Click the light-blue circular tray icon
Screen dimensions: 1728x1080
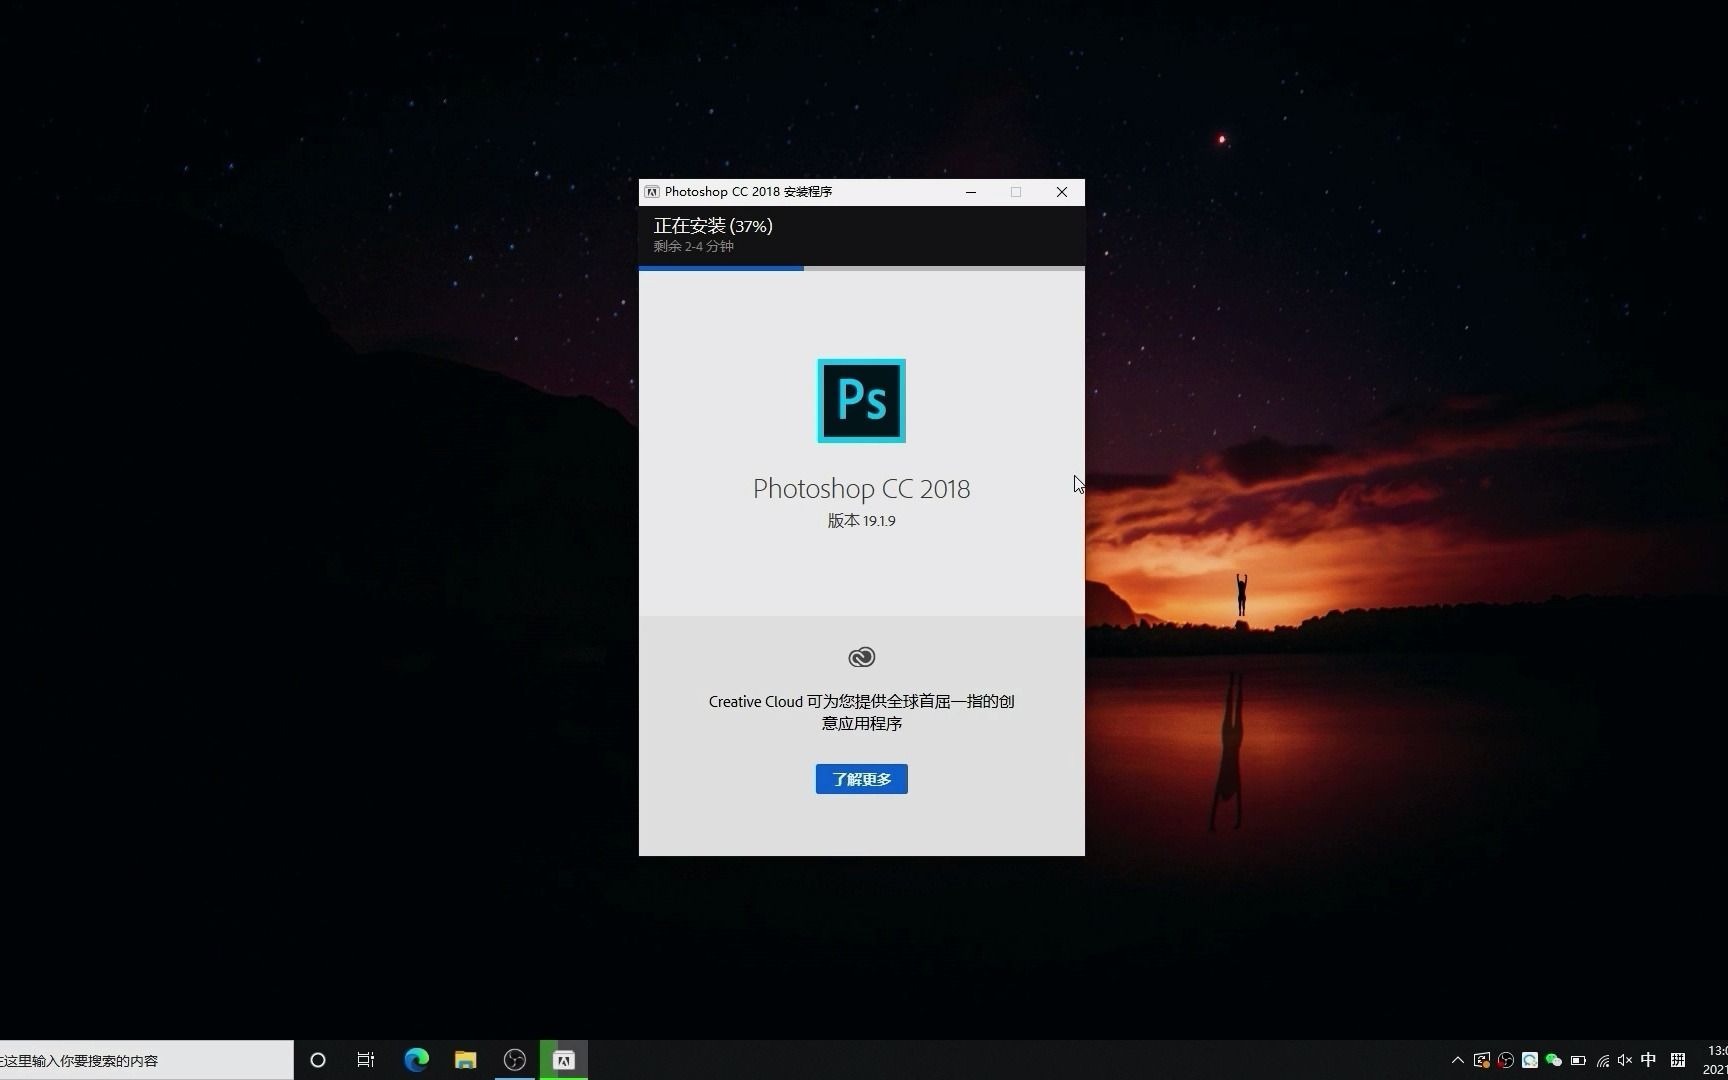point(1530,1060)
